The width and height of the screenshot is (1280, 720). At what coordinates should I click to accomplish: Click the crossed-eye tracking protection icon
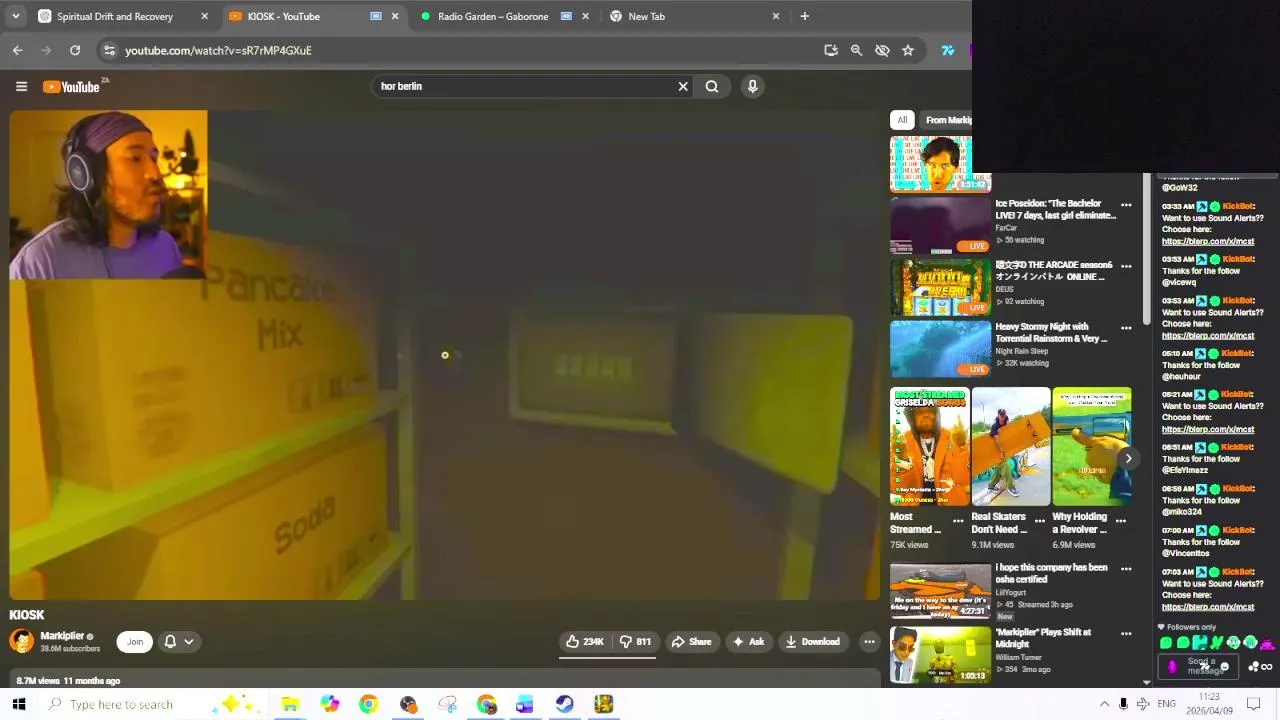click(x=882, y=50)
